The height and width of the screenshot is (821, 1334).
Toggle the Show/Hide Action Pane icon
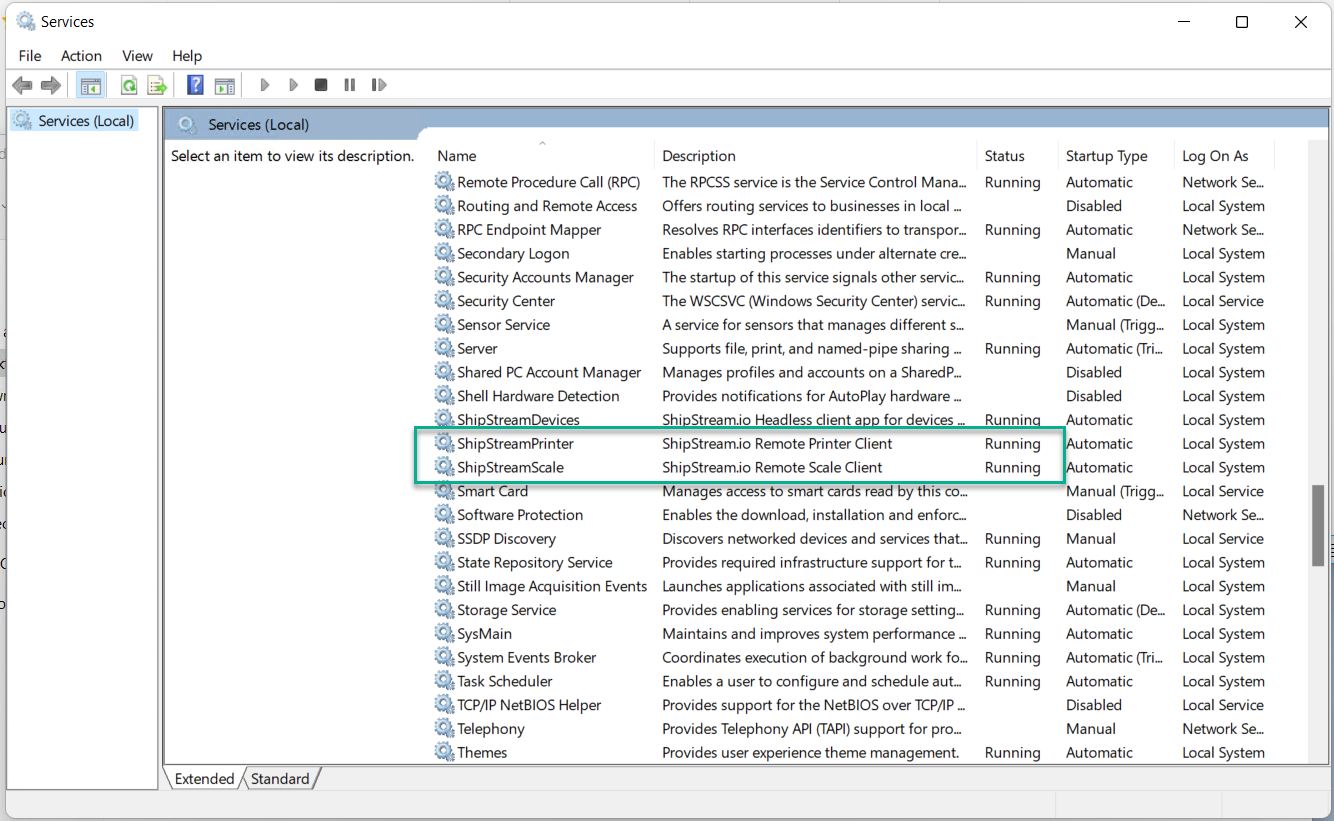tap(224, 85)
